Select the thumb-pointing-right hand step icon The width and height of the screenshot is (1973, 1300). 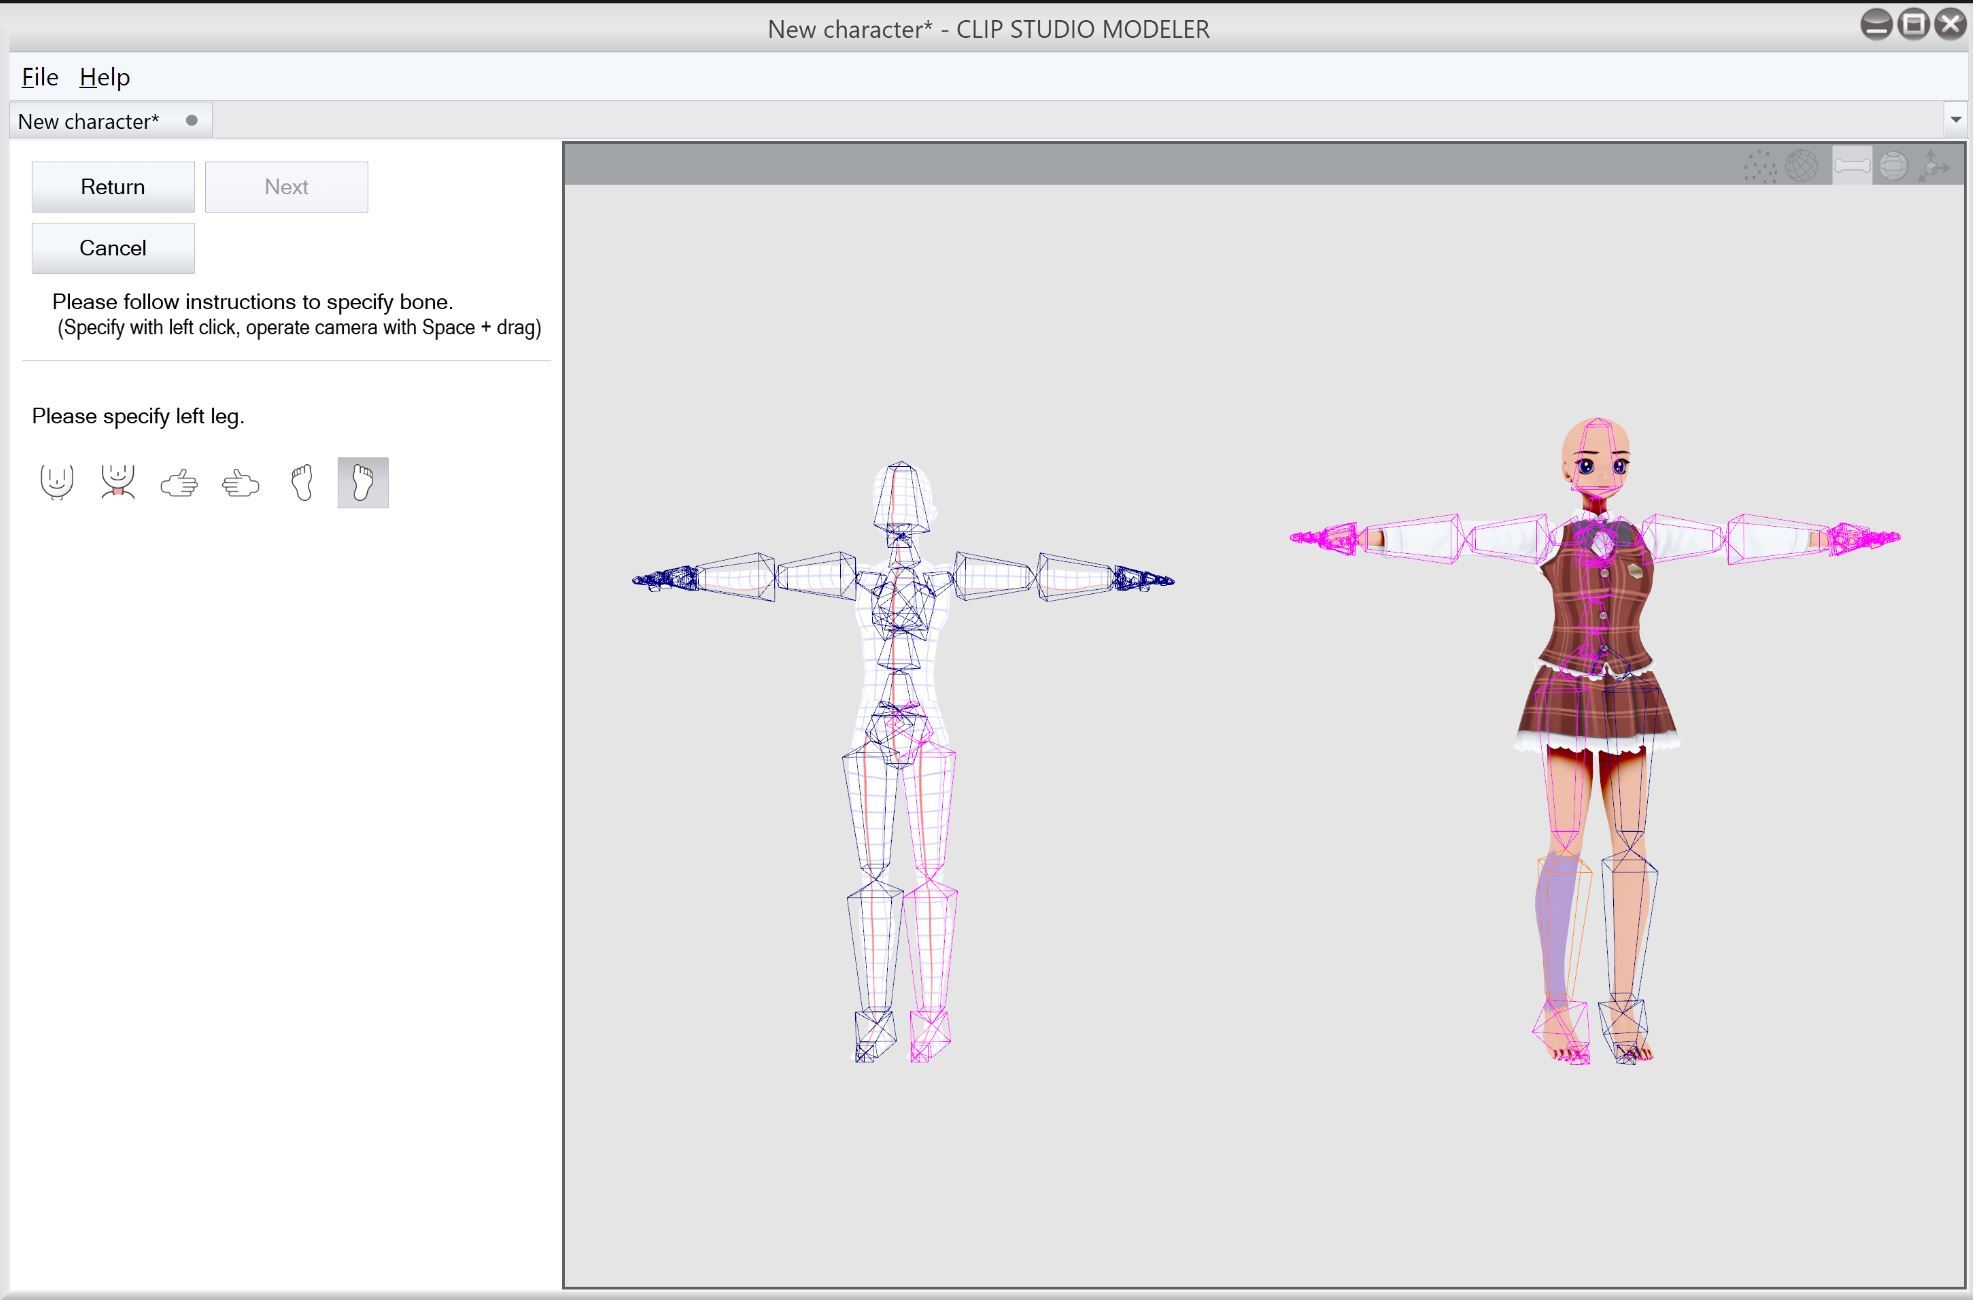pyautogui.click(x=179, y=484)
